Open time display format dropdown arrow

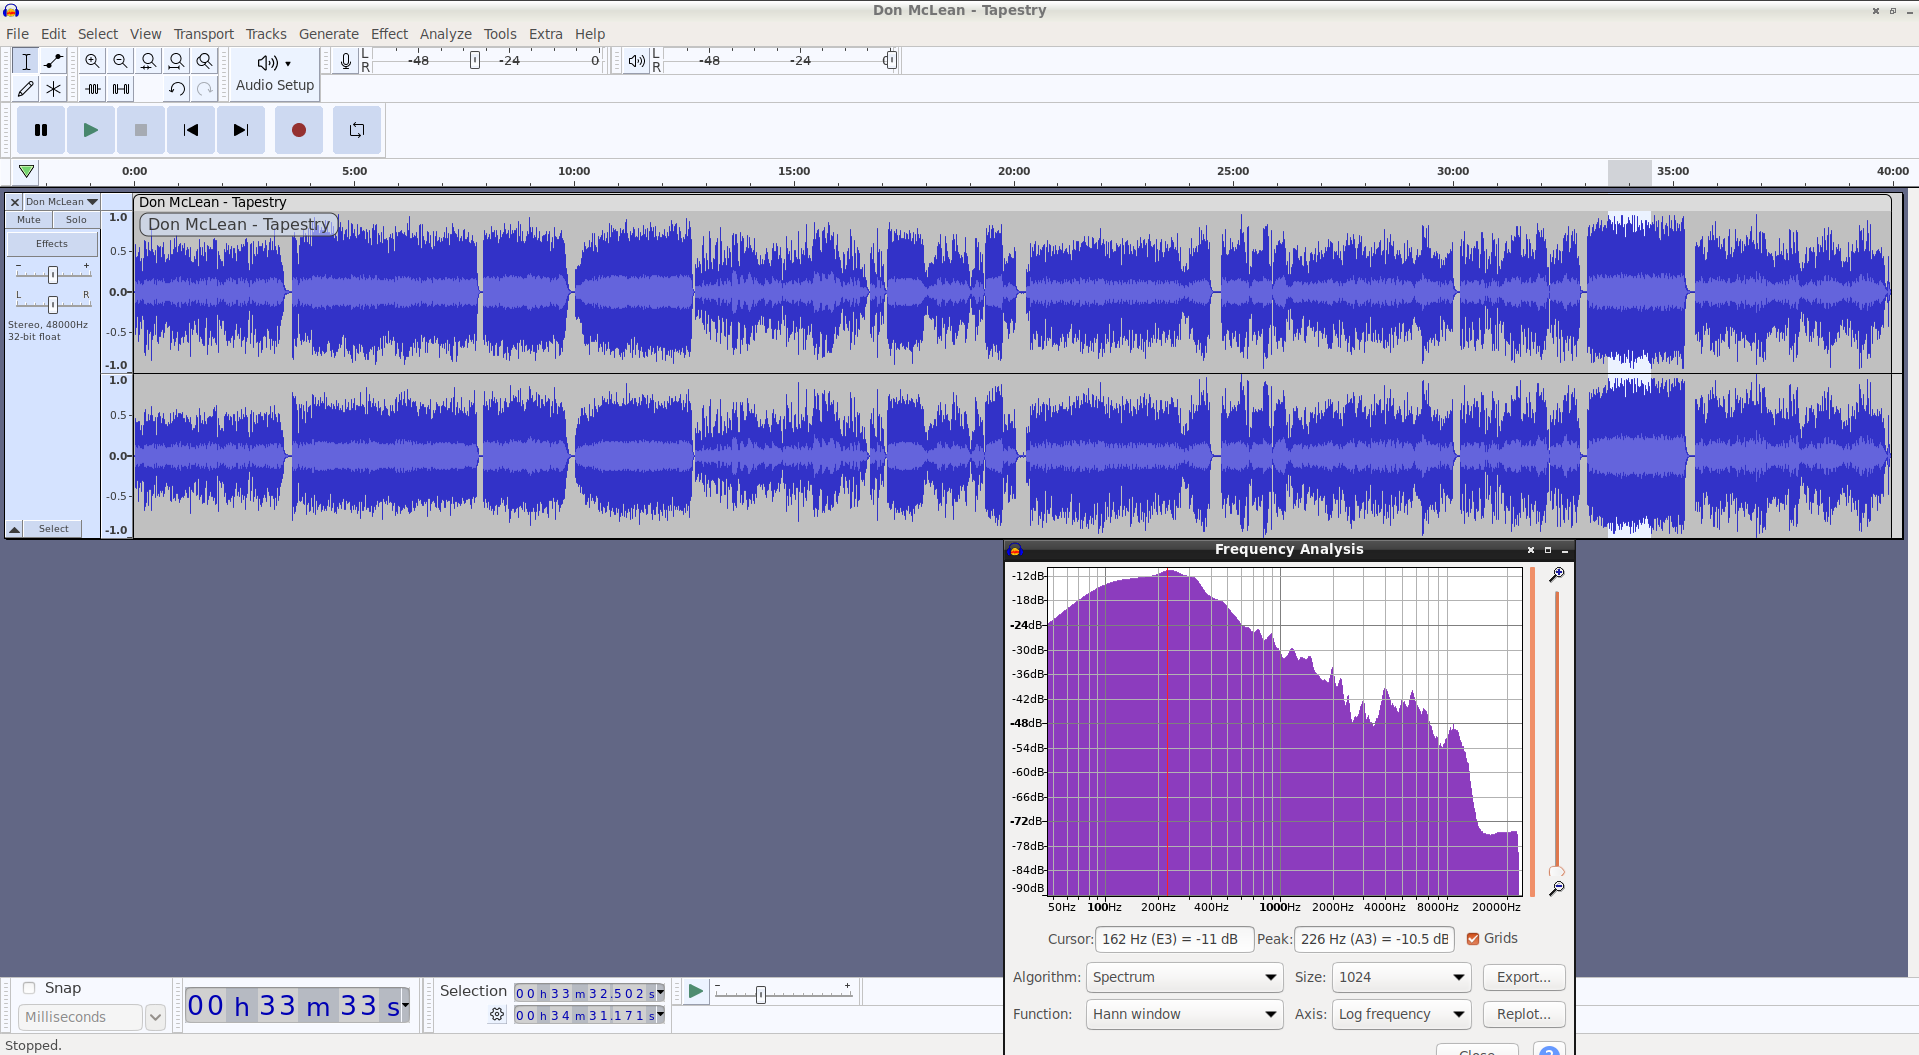pos(405,1005)
